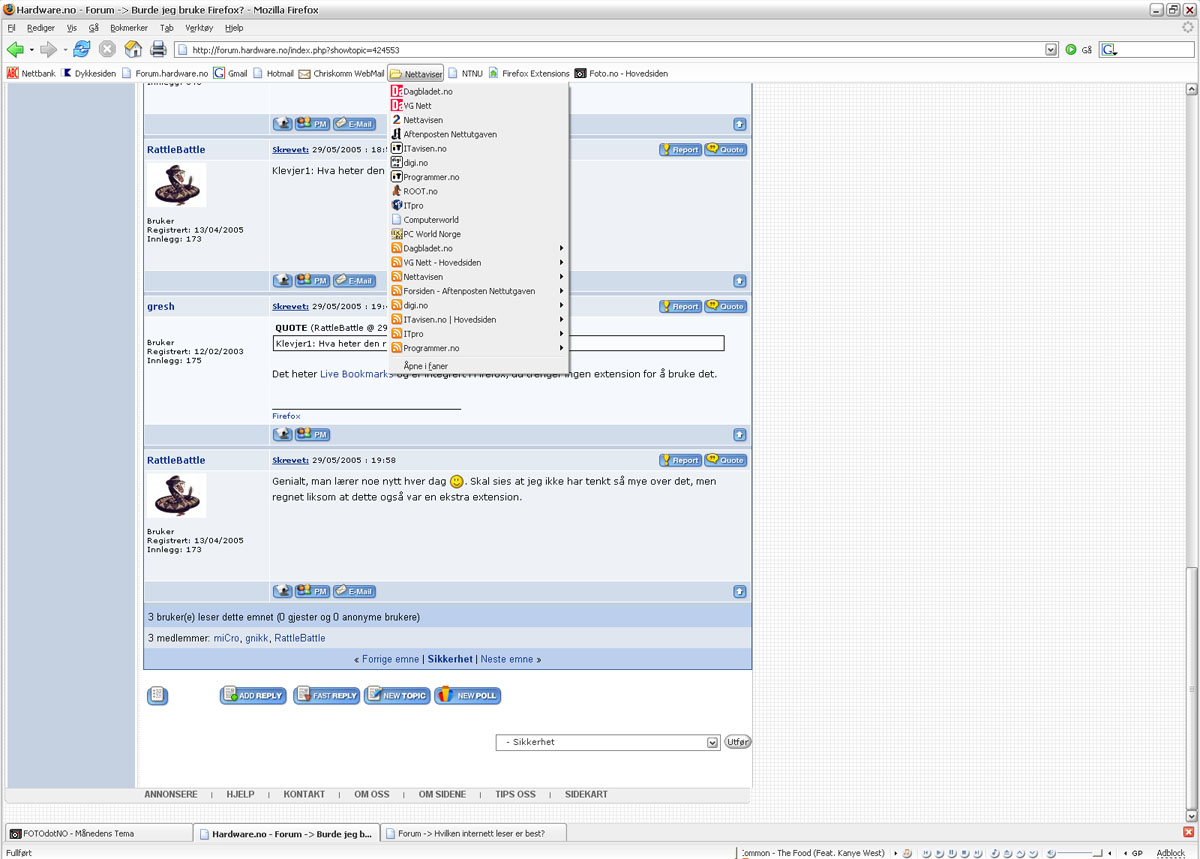Open the Nettbank bookmark

[31, 73]
